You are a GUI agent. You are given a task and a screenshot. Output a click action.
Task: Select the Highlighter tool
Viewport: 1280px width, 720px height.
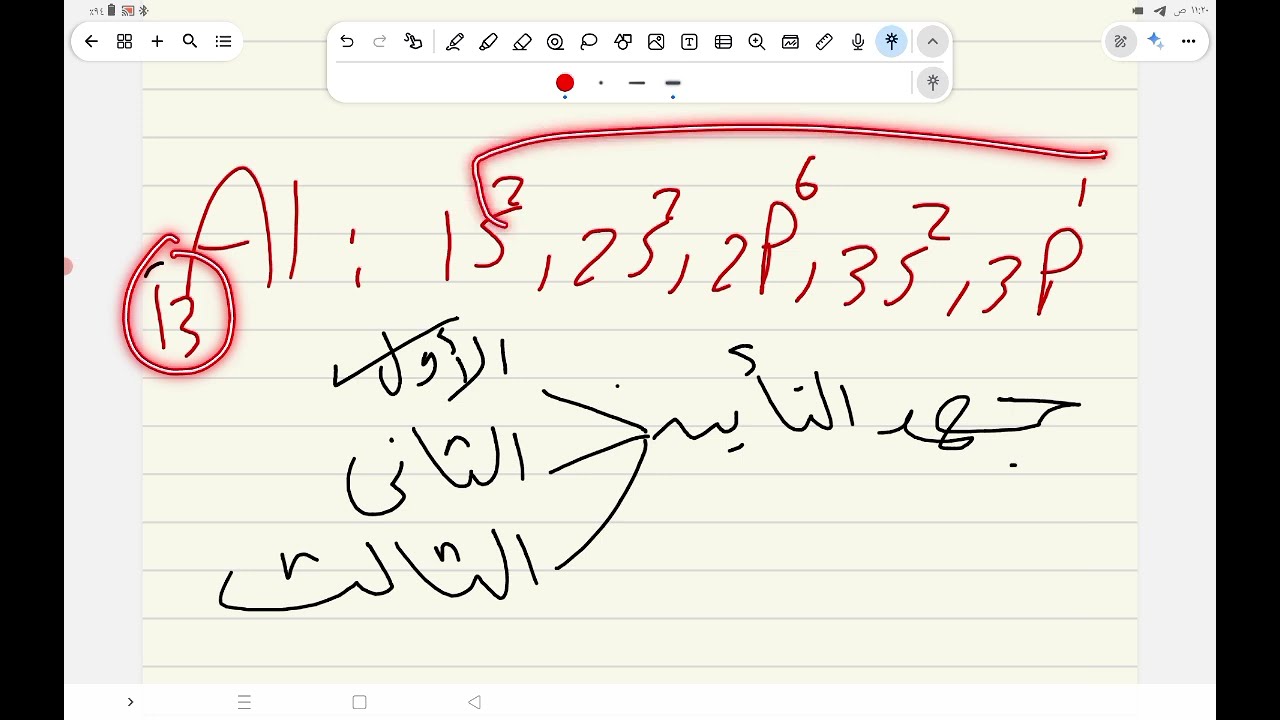click(x=488, y=41)
